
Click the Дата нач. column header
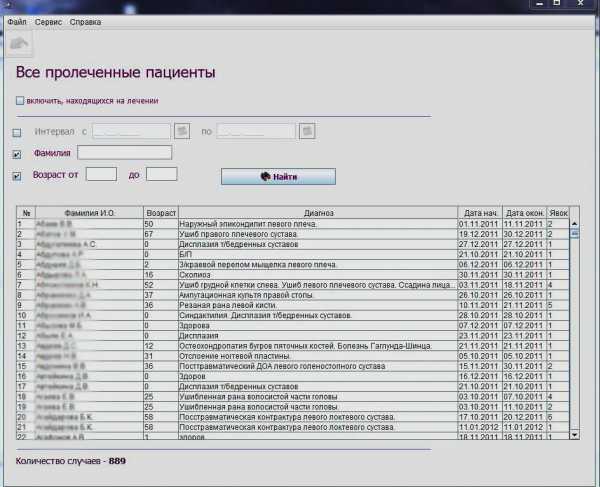point(480,213)
